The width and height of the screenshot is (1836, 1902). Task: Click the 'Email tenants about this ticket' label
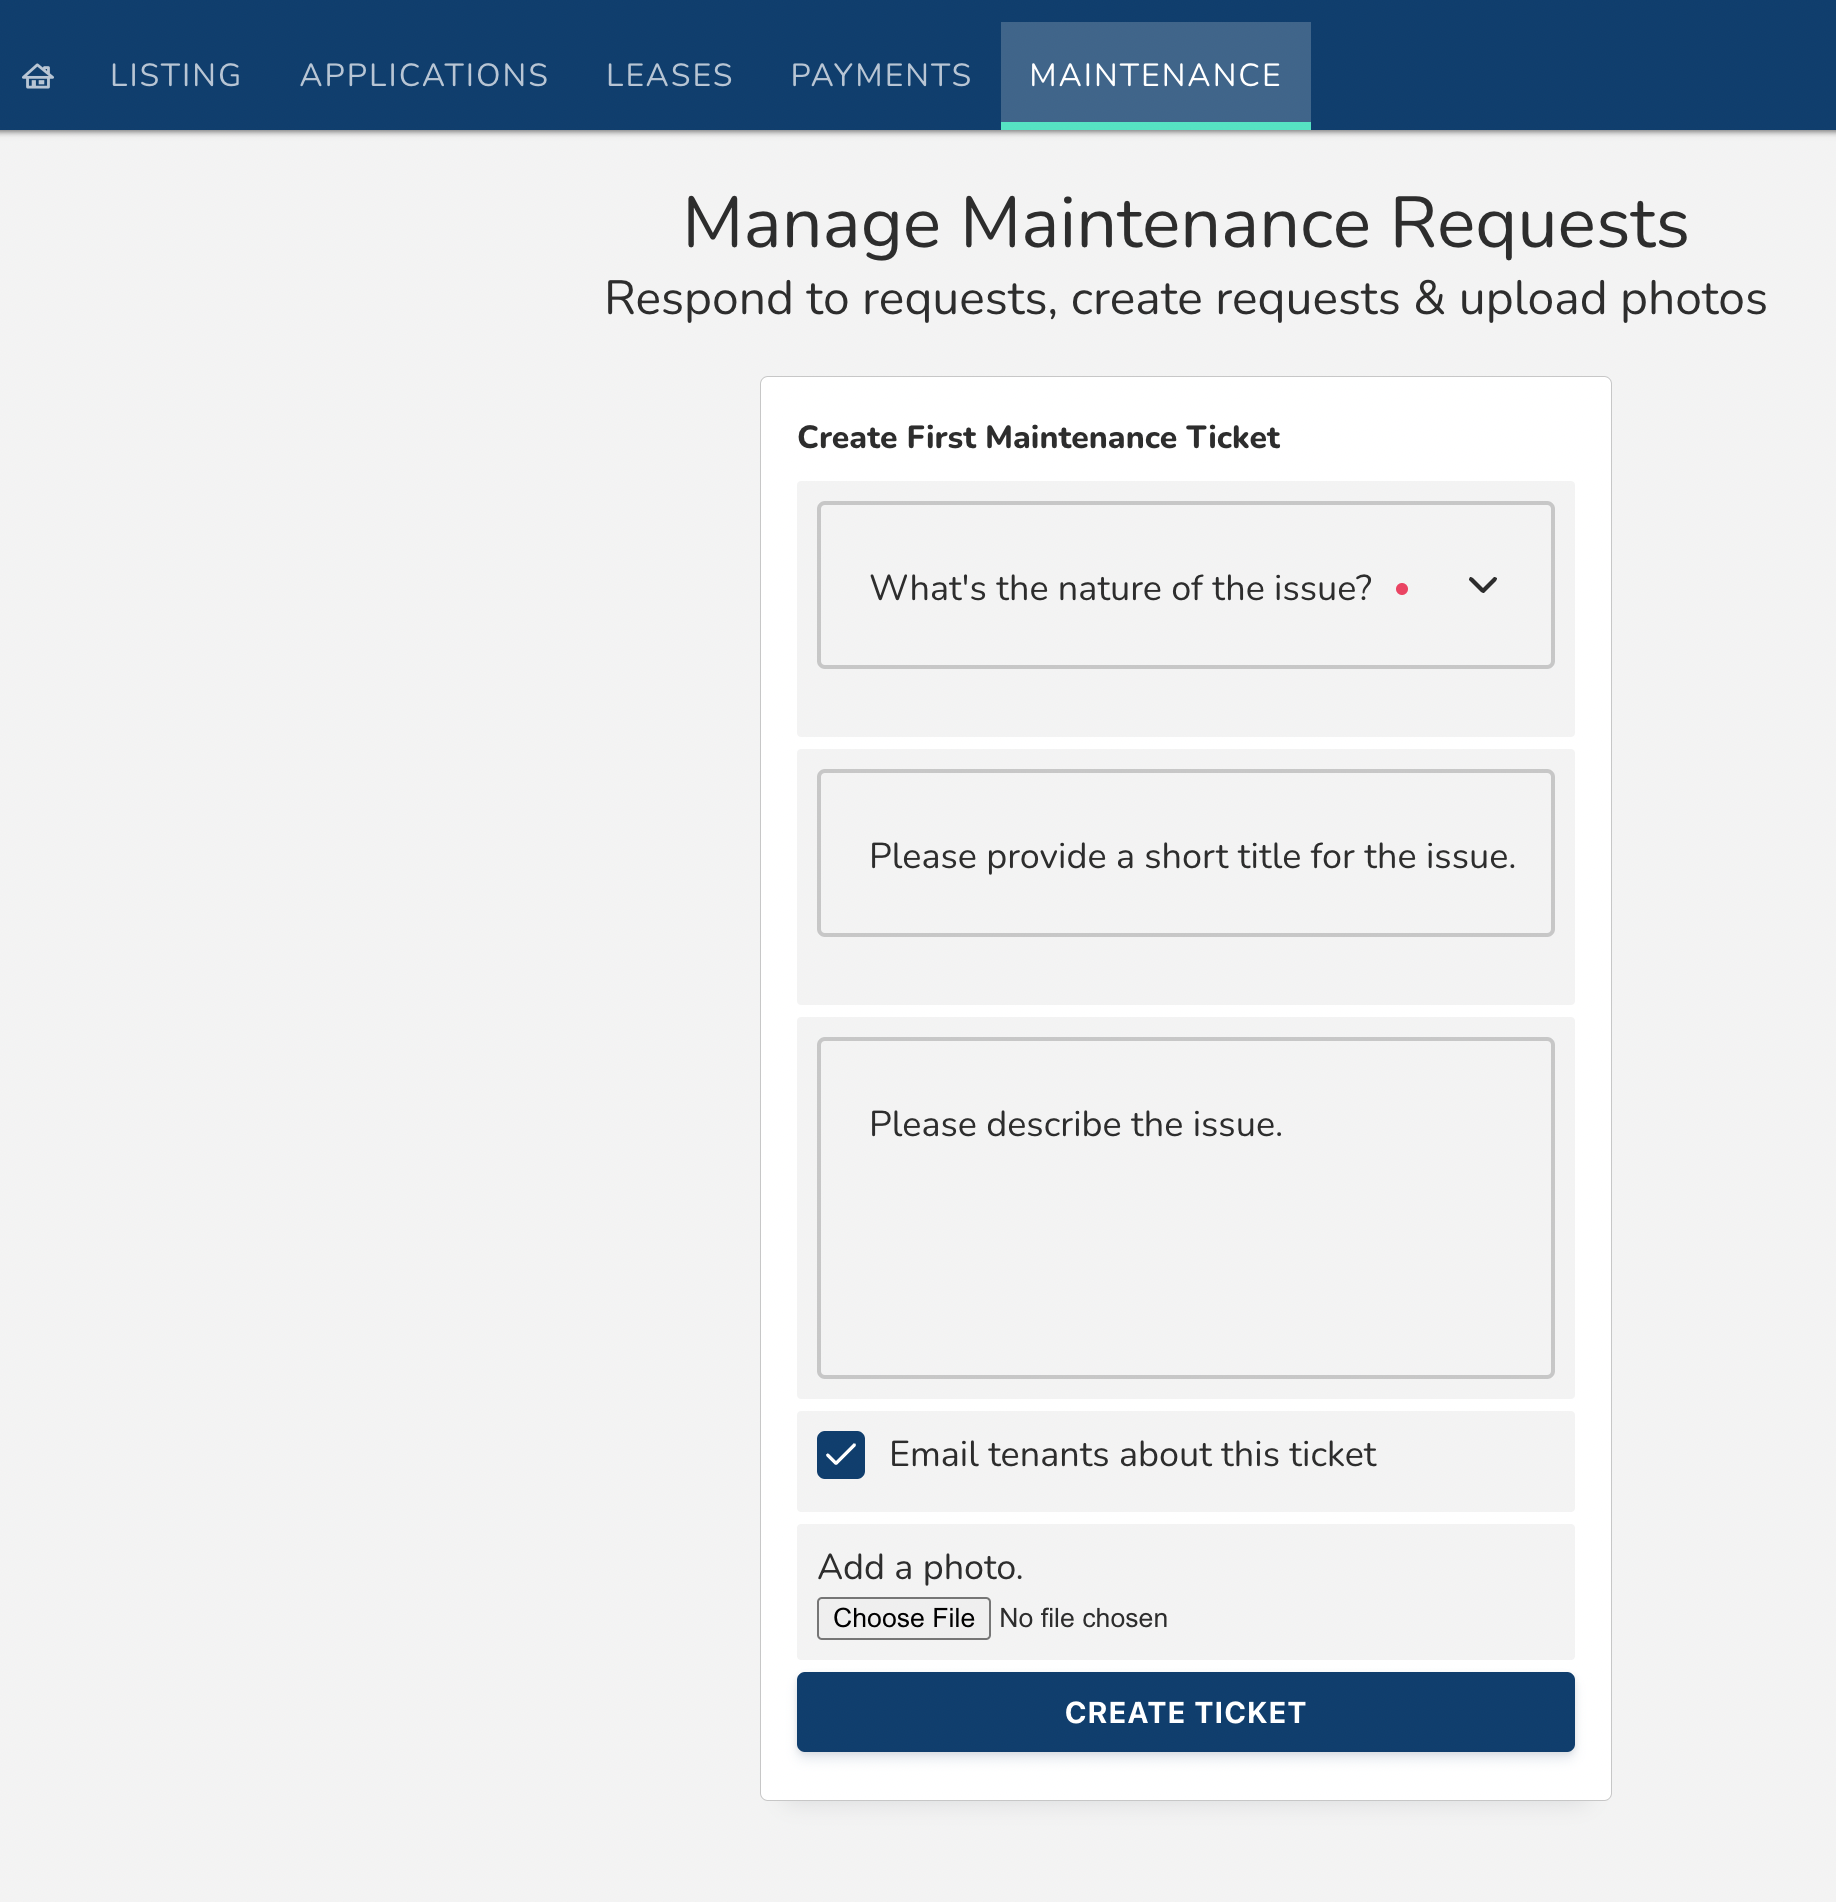pyautogui.click(x=1132, y=1455)
